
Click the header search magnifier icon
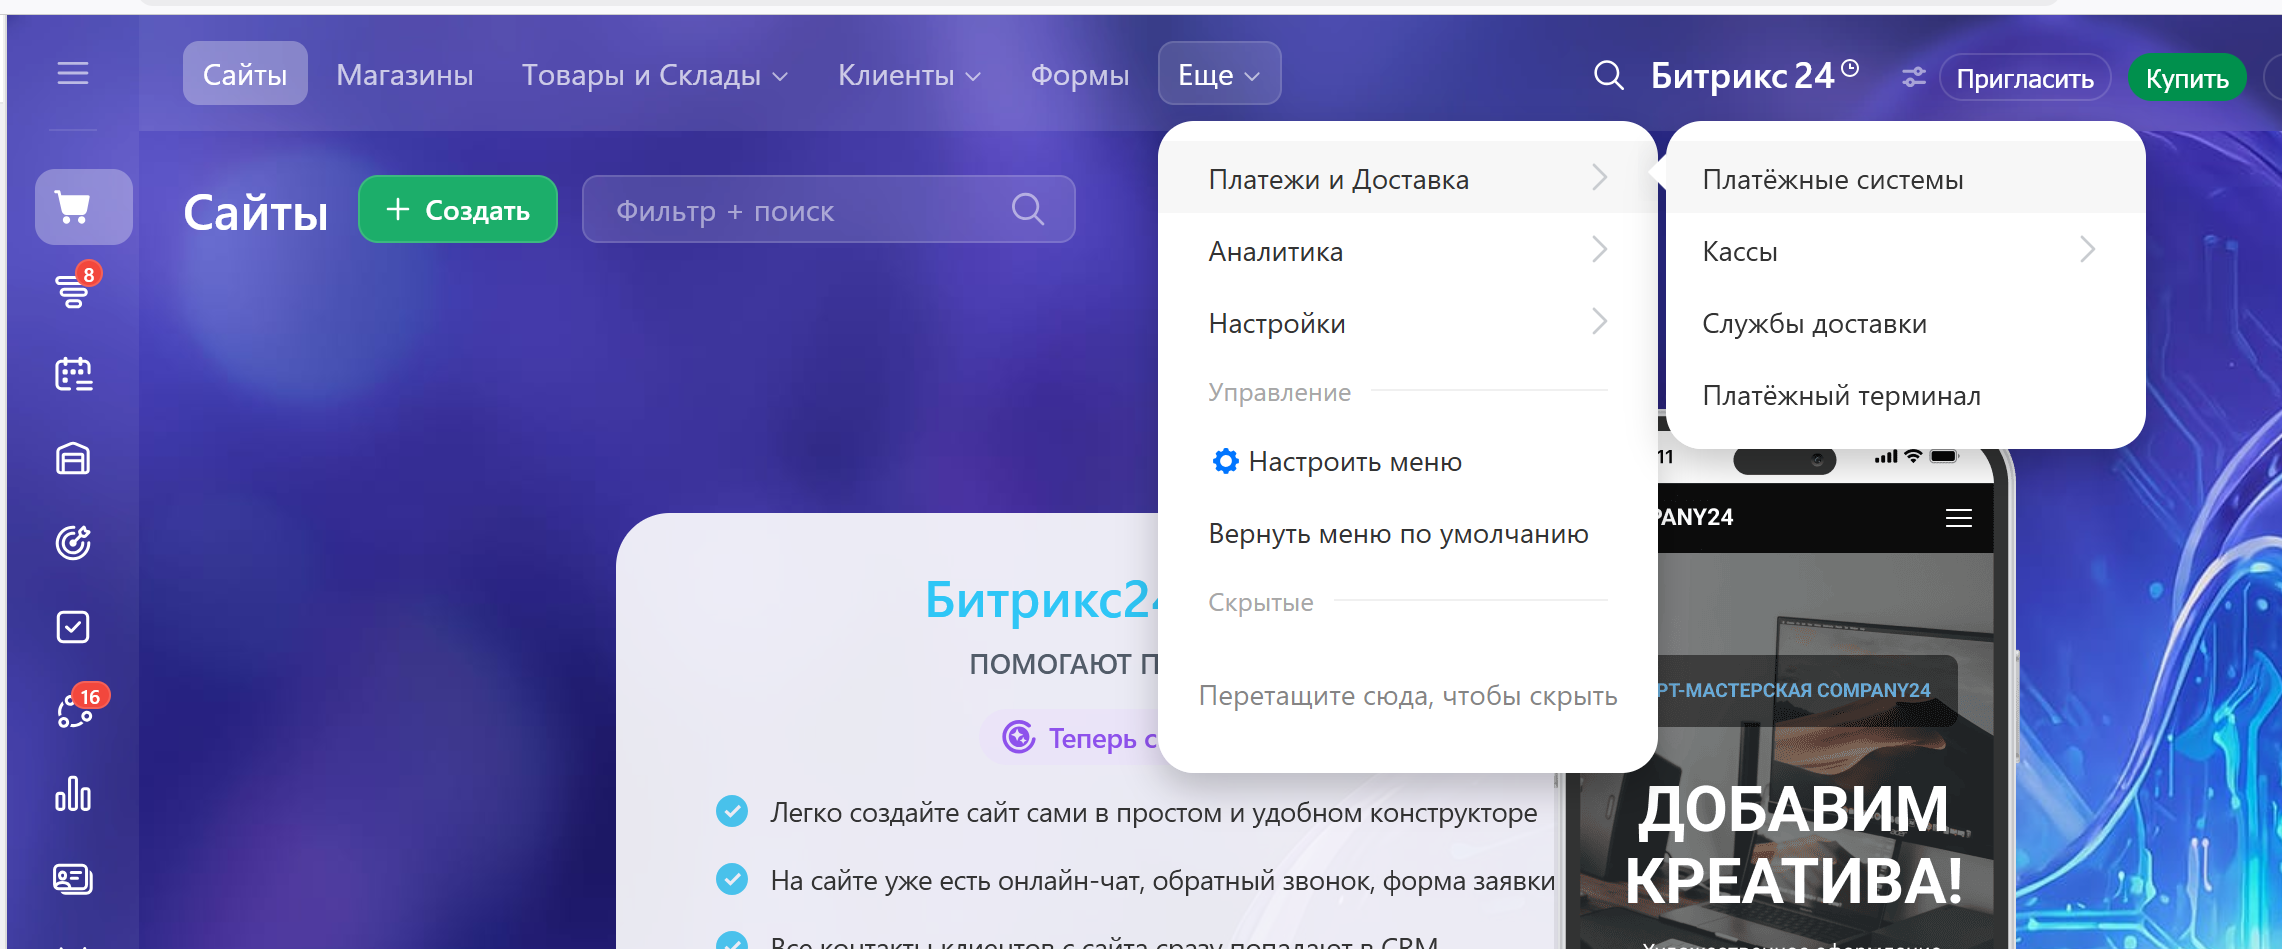click(1608, 75)
